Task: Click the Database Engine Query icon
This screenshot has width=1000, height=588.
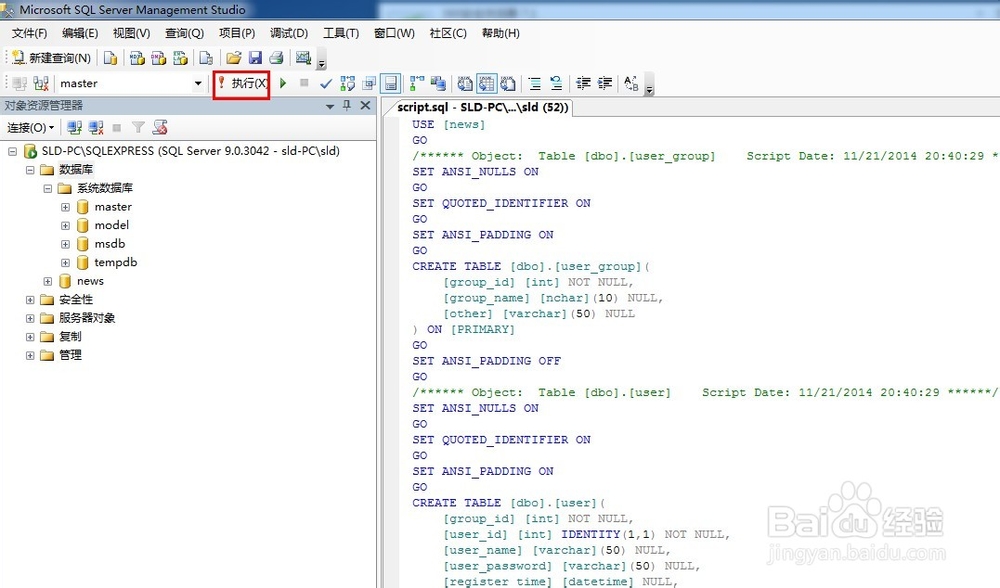Action: 110,58
